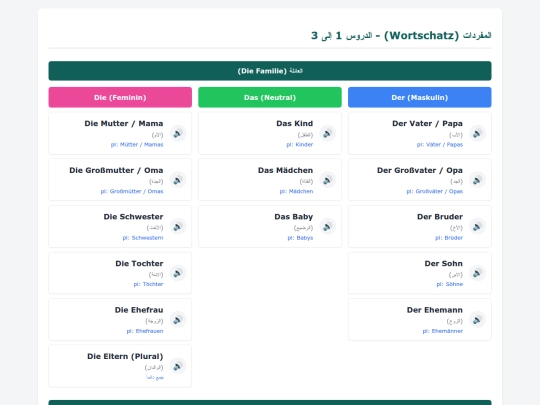
Task: Click the Die Familie section banner
Action: click(x=270, y=71)
